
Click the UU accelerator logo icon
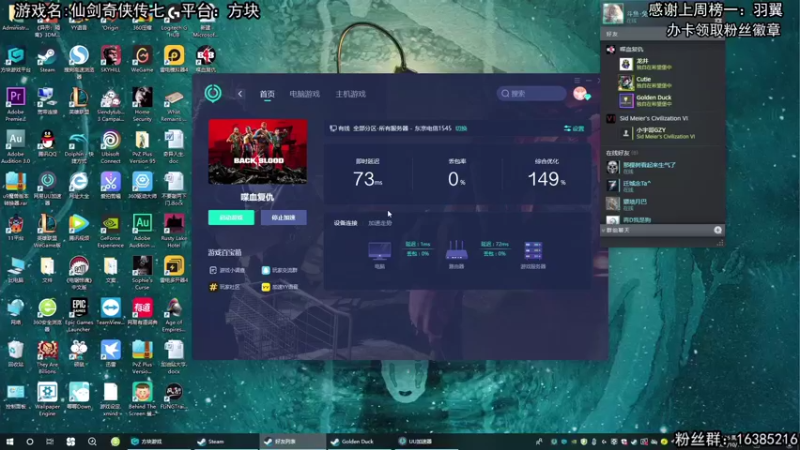213,93
